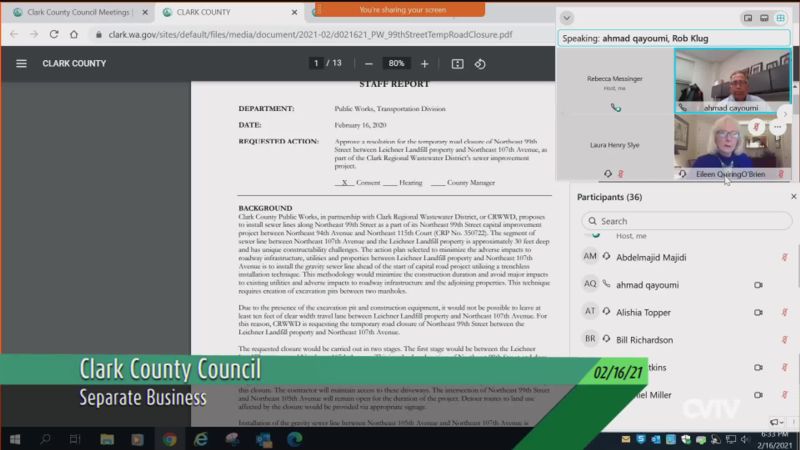Click the fit to page button
Viewport: 800px width, 450px height.
tap(457, 63)
